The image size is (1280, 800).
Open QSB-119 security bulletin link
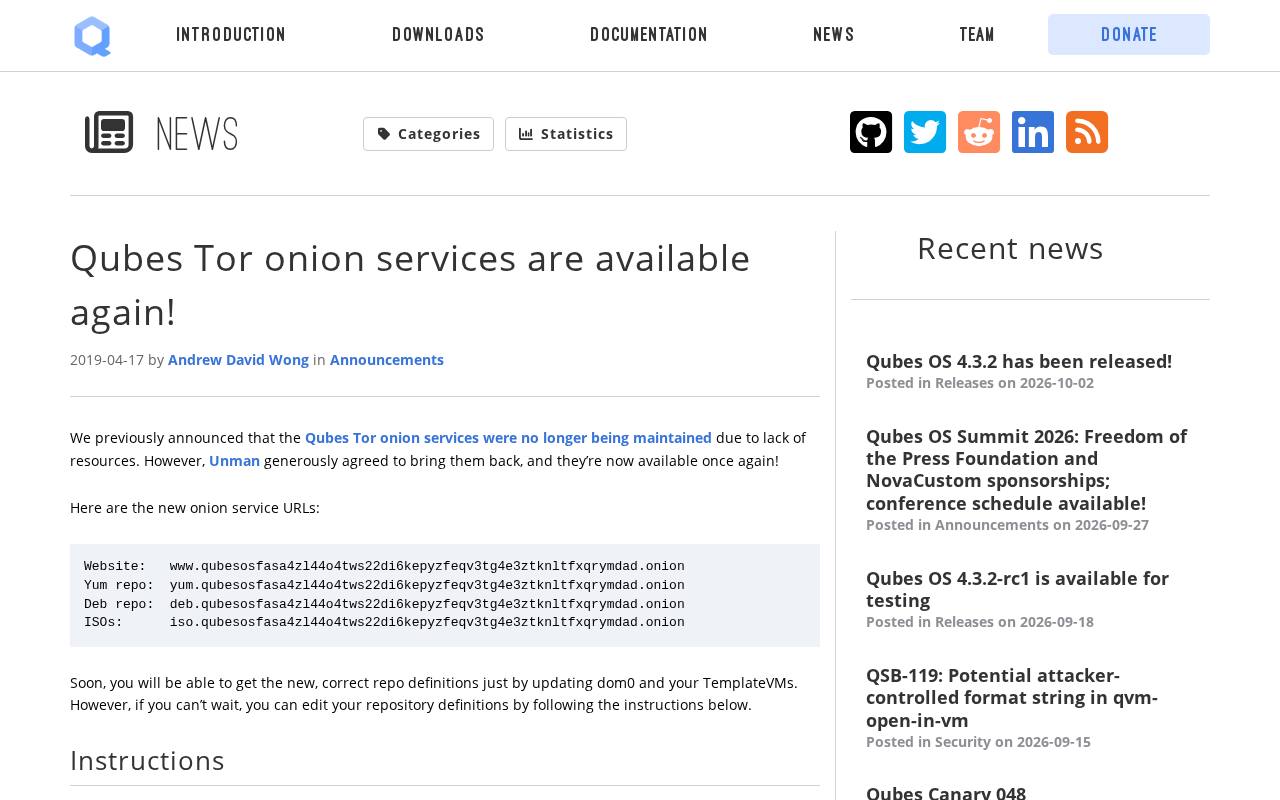pyautogui.click(x=1012, y=698)
